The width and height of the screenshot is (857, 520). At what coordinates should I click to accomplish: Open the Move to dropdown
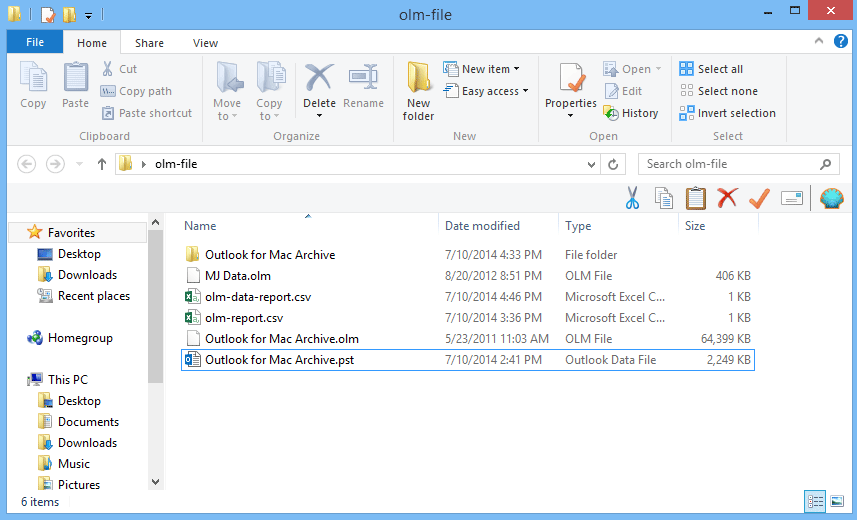coord(227,91)
